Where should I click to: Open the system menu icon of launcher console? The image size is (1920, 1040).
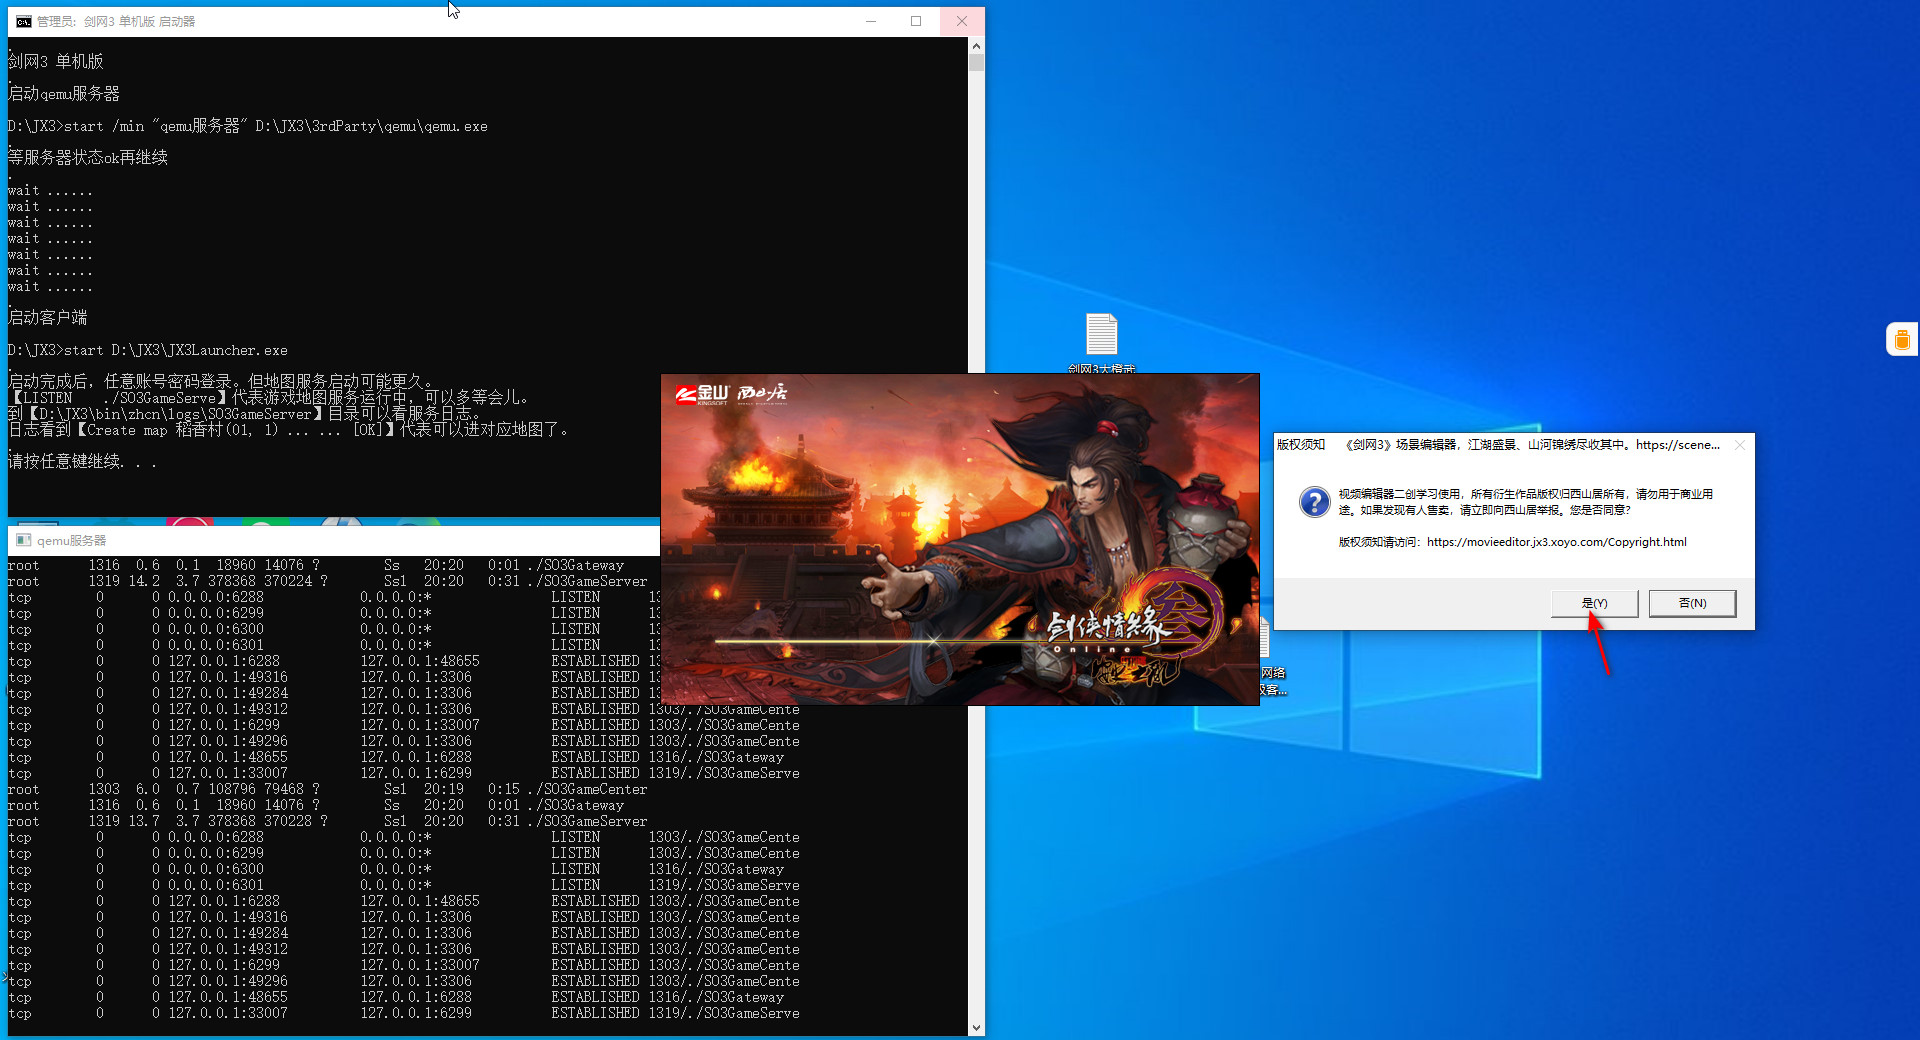point(23,21)
